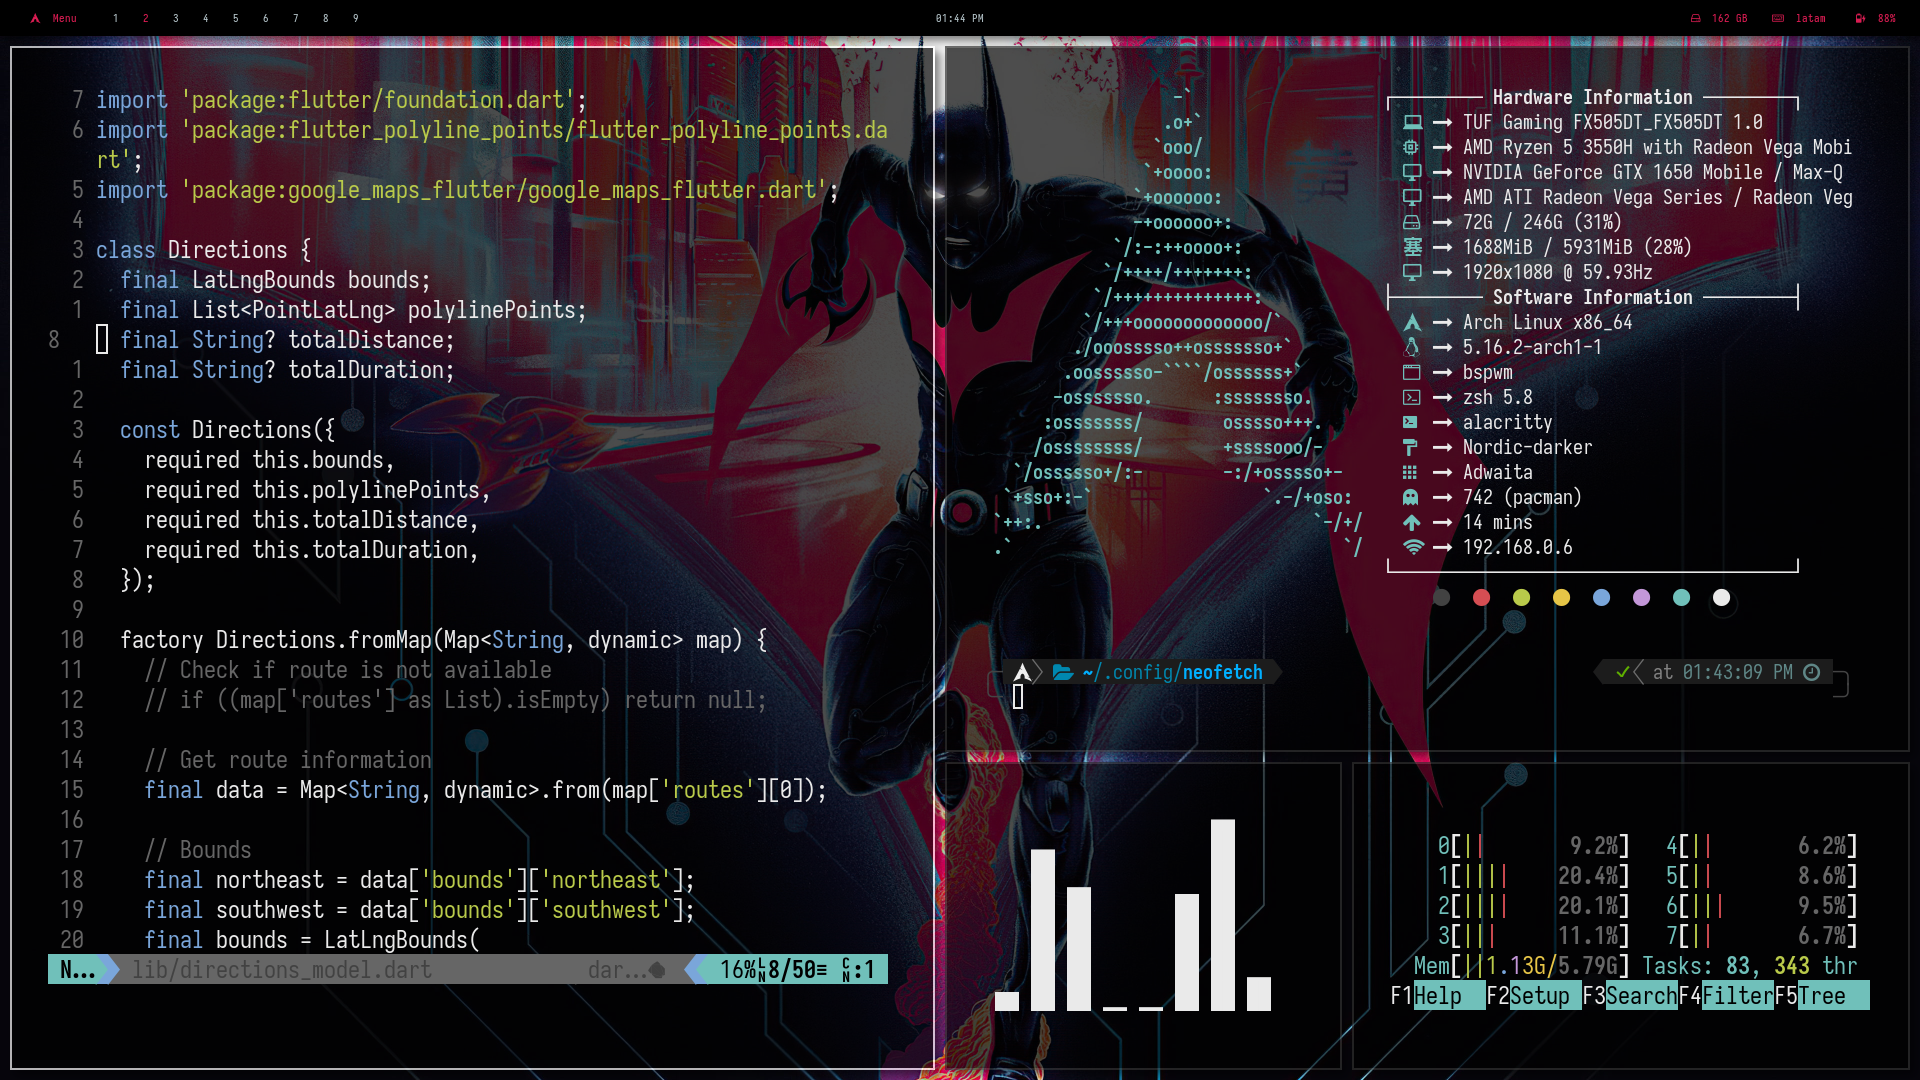Click F1 Help in htop

click(1437, 996)
